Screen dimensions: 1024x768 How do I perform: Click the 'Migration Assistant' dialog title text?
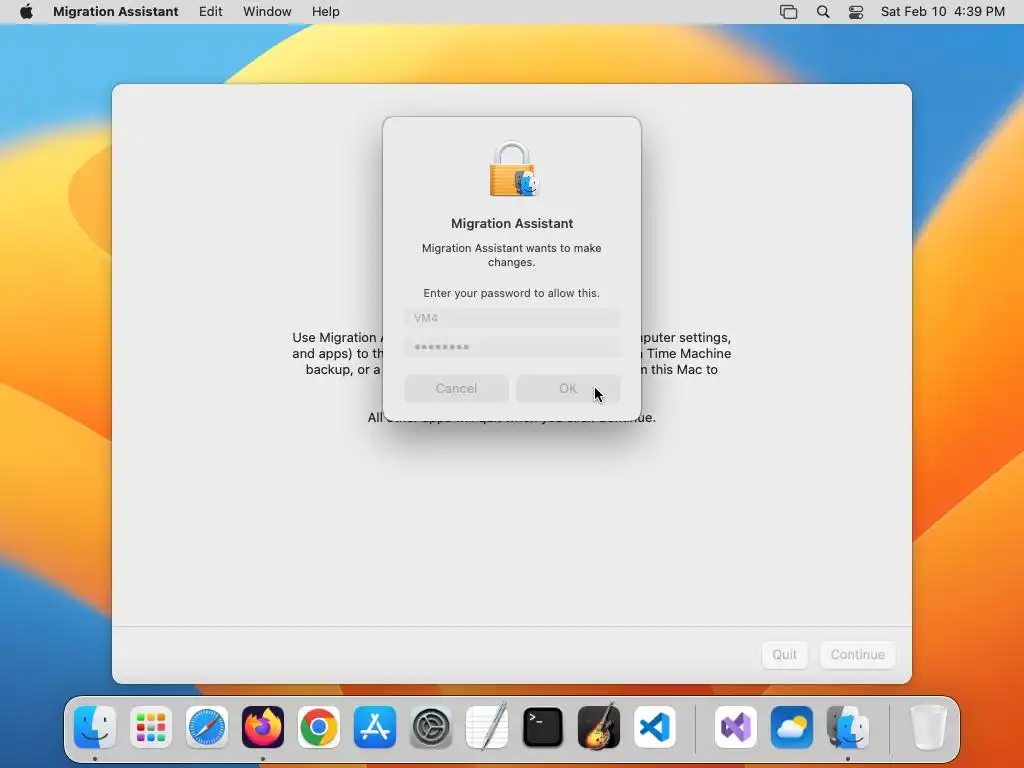pos(512,223)
